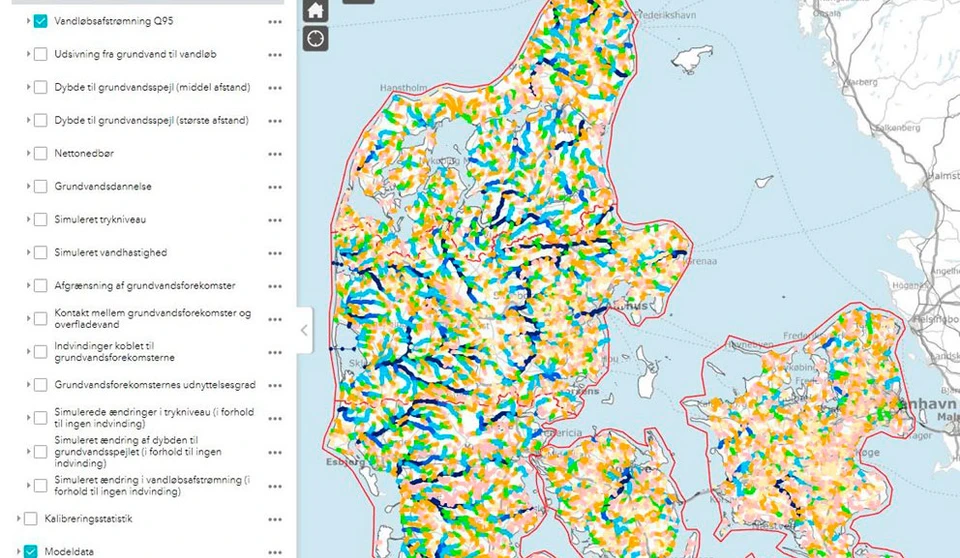Open options menu for Grundvandsdannelse layer
Screen dimensions: 960x558
click(275, 187)
